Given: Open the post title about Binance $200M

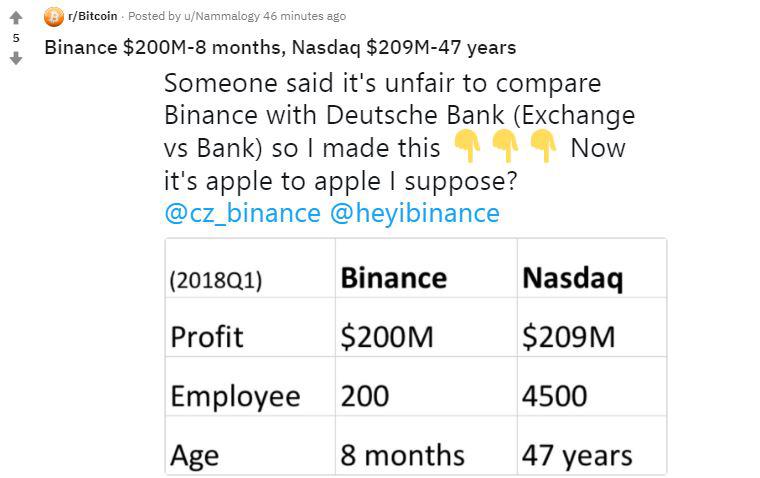Looking at the screenshot, I should (x=280, y=48).
